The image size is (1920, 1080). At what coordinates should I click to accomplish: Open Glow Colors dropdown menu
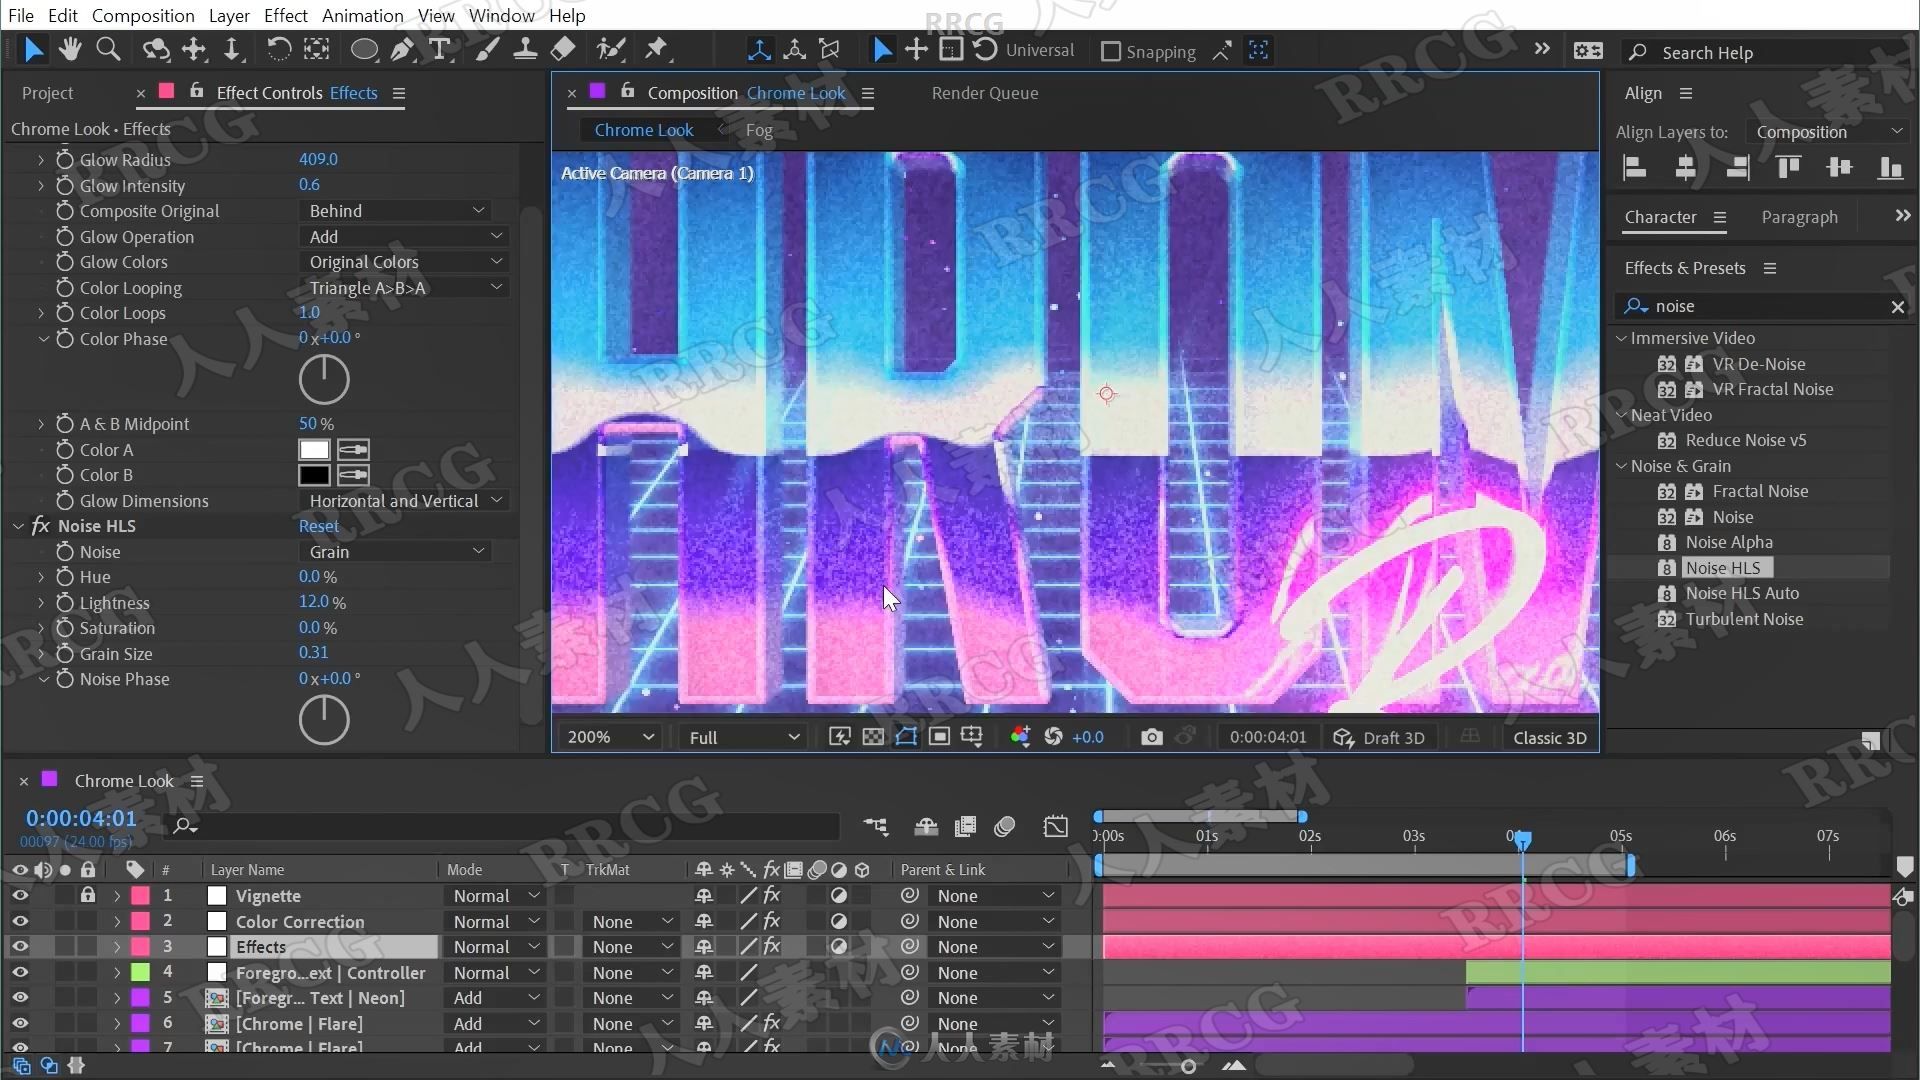(400, 261)
